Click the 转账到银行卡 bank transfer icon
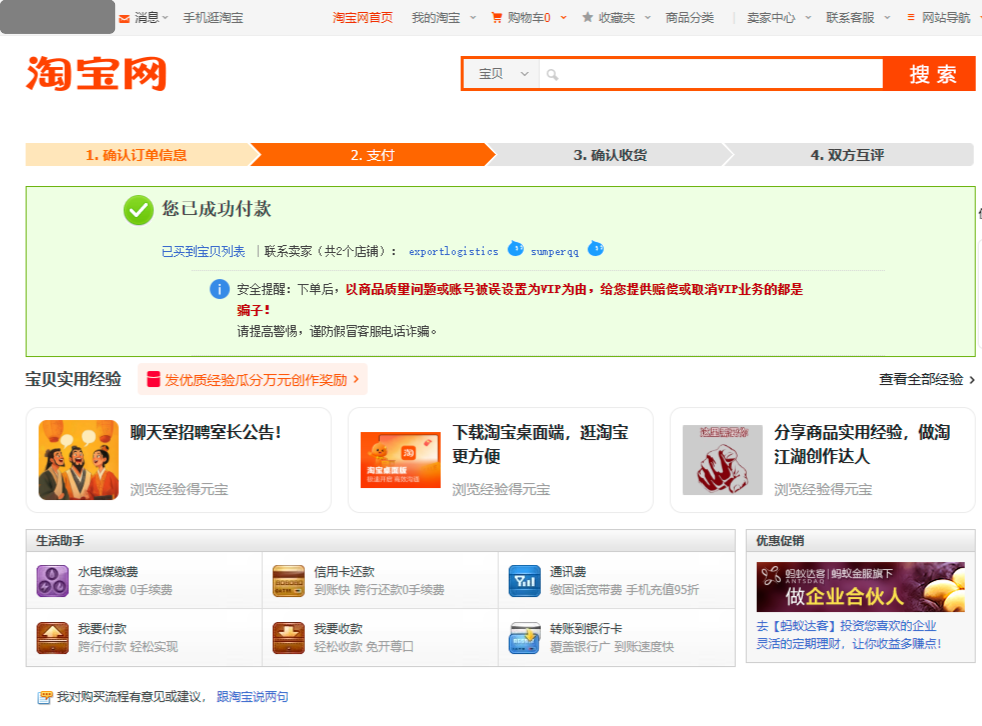 tap(524, 637)
